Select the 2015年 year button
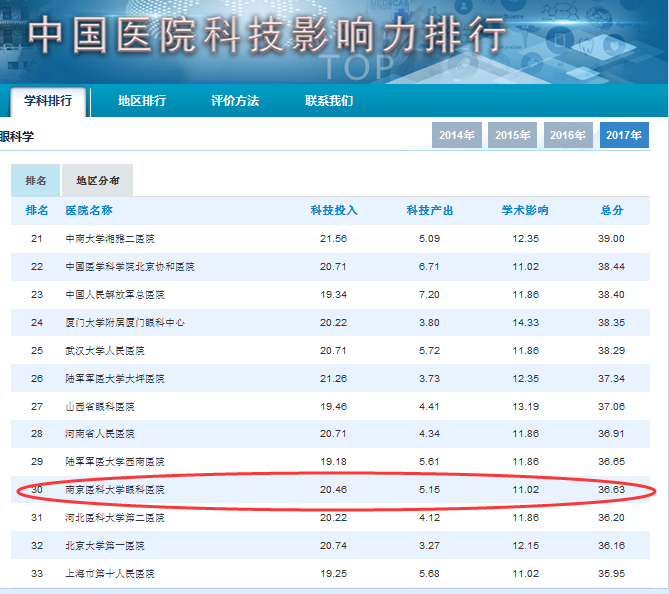 [512, 135]
